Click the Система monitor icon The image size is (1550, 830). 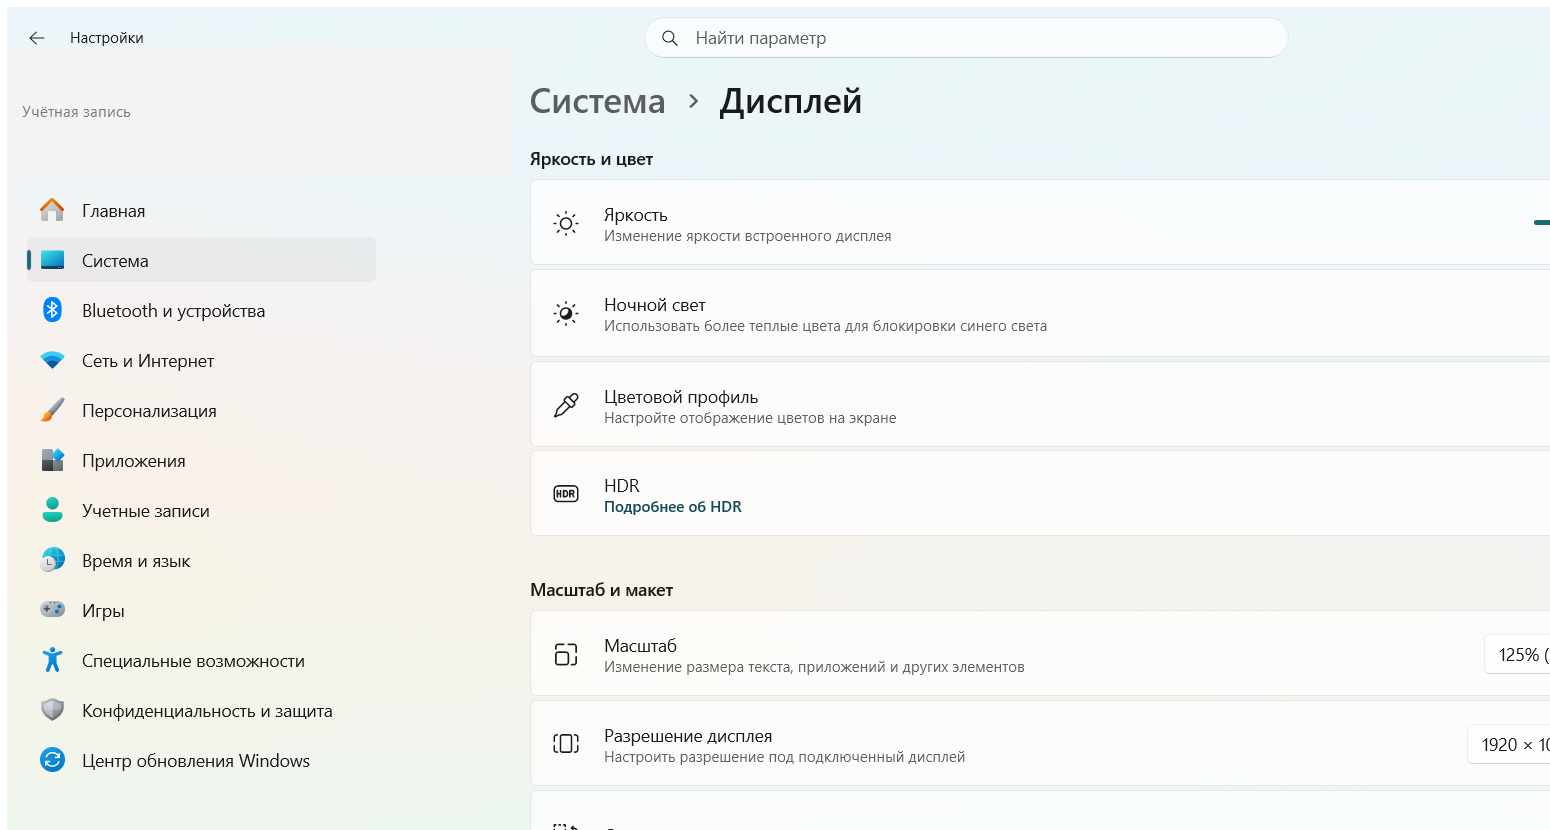52,260
